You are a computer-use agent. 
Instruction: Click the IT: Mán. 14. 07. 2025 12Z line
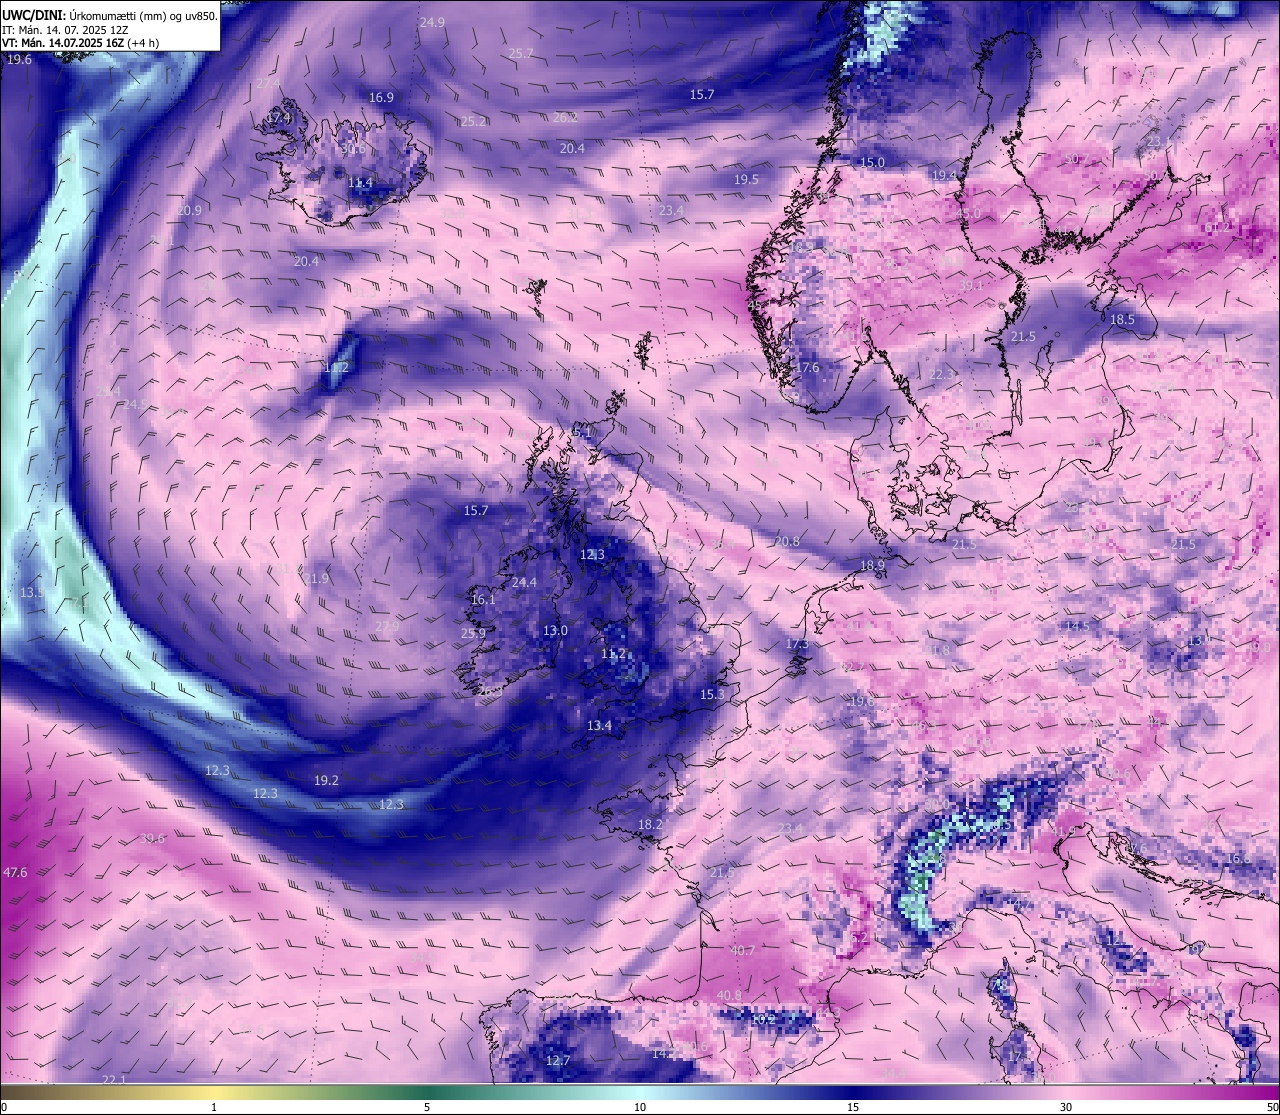coord(66,29)
